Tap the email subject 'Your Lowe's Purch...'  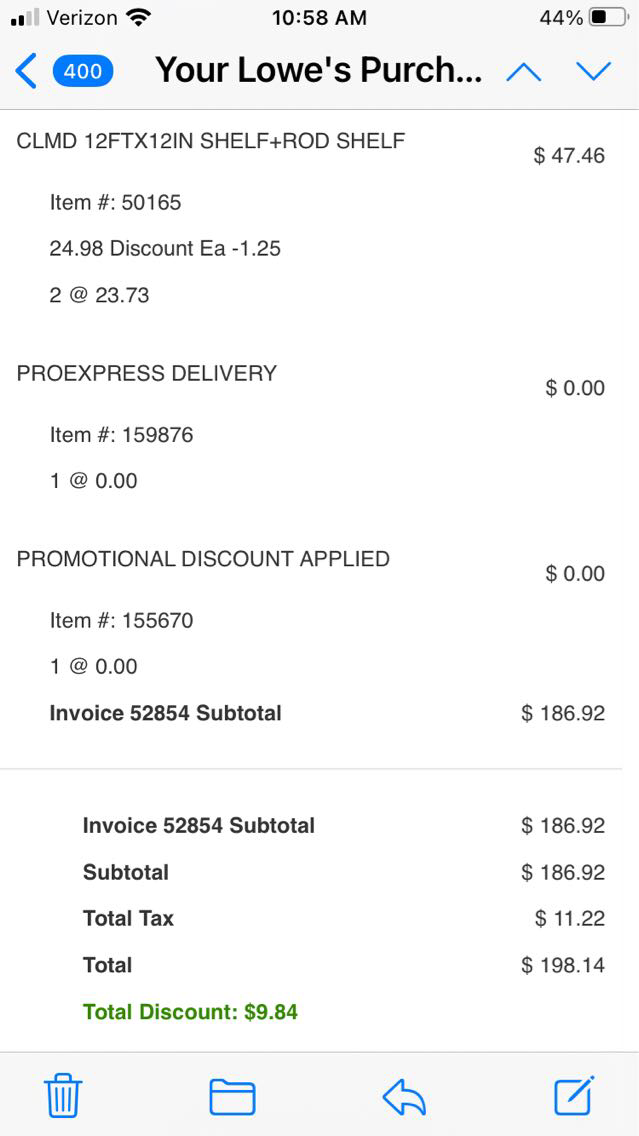tap(318, 71)
